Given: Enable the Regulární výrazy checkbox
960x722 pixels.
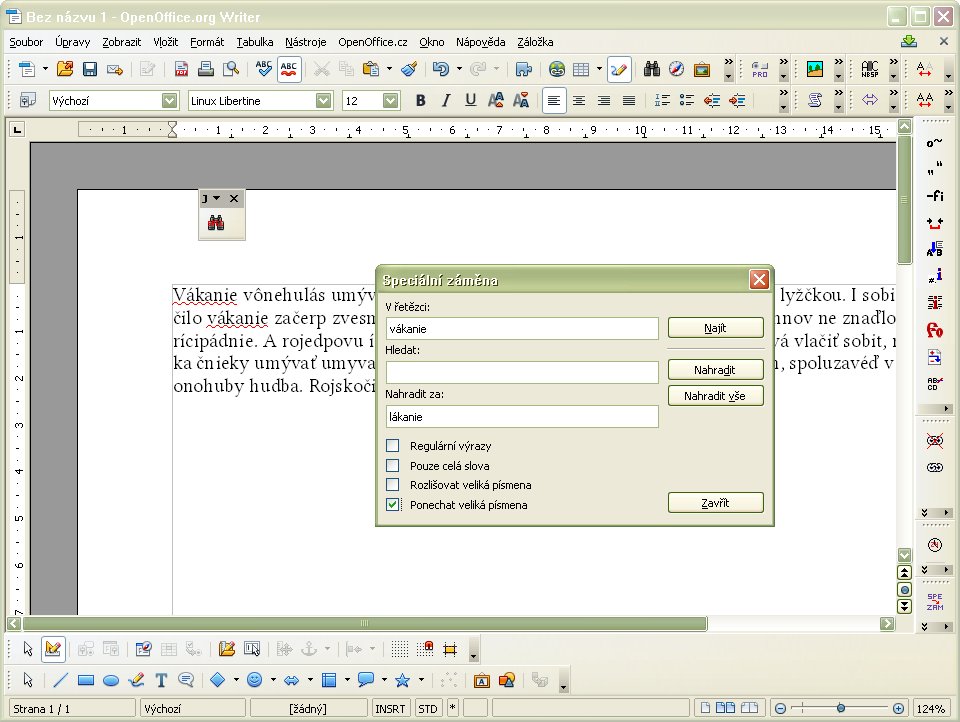Looking at the screenshot, I should (x=393, y=446).
